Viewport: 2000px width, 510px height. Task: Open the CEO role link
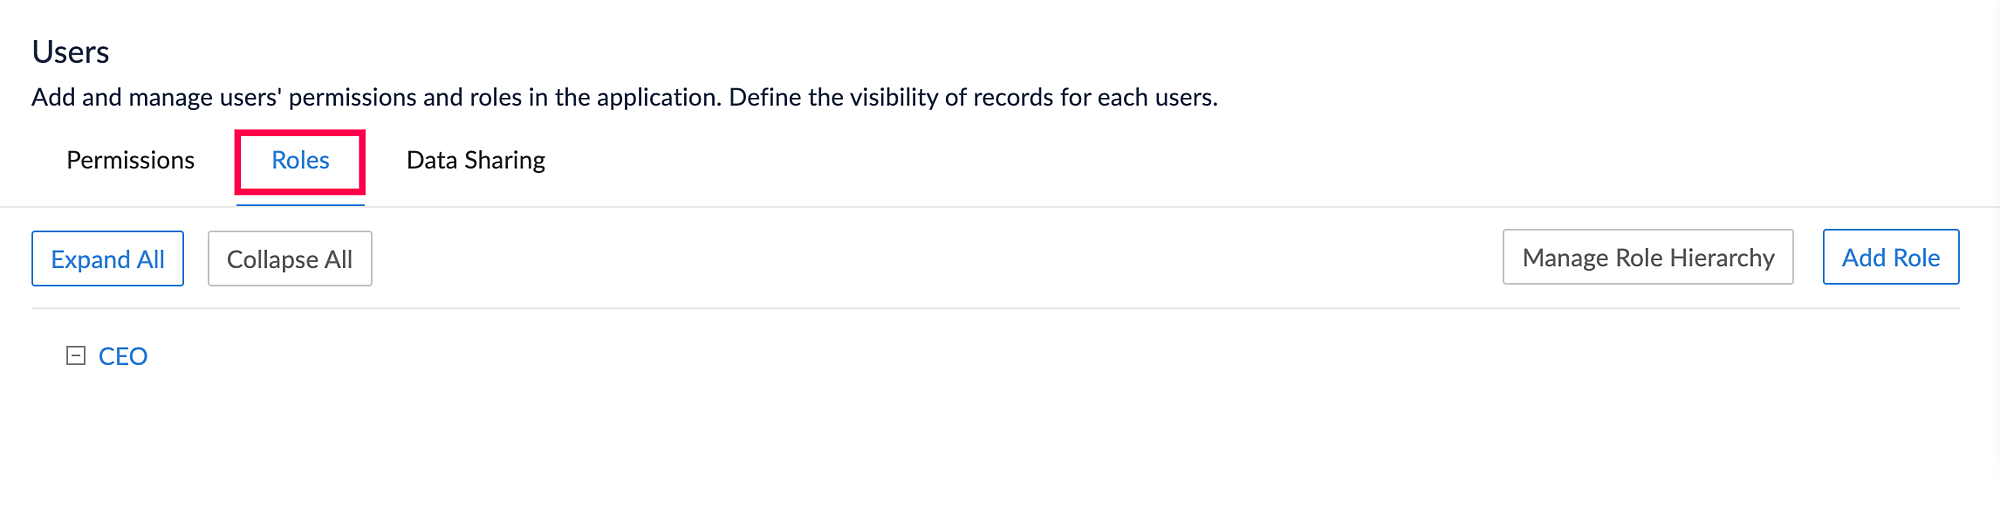123,357
